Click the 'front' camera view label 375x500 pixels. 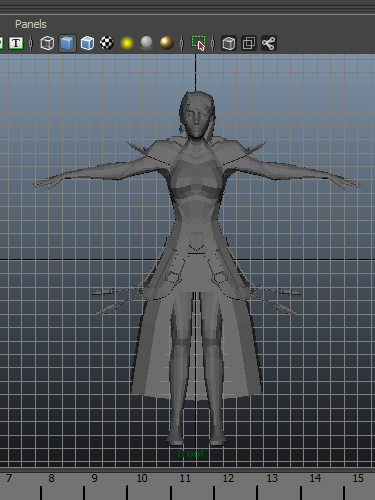pos(191,453)
